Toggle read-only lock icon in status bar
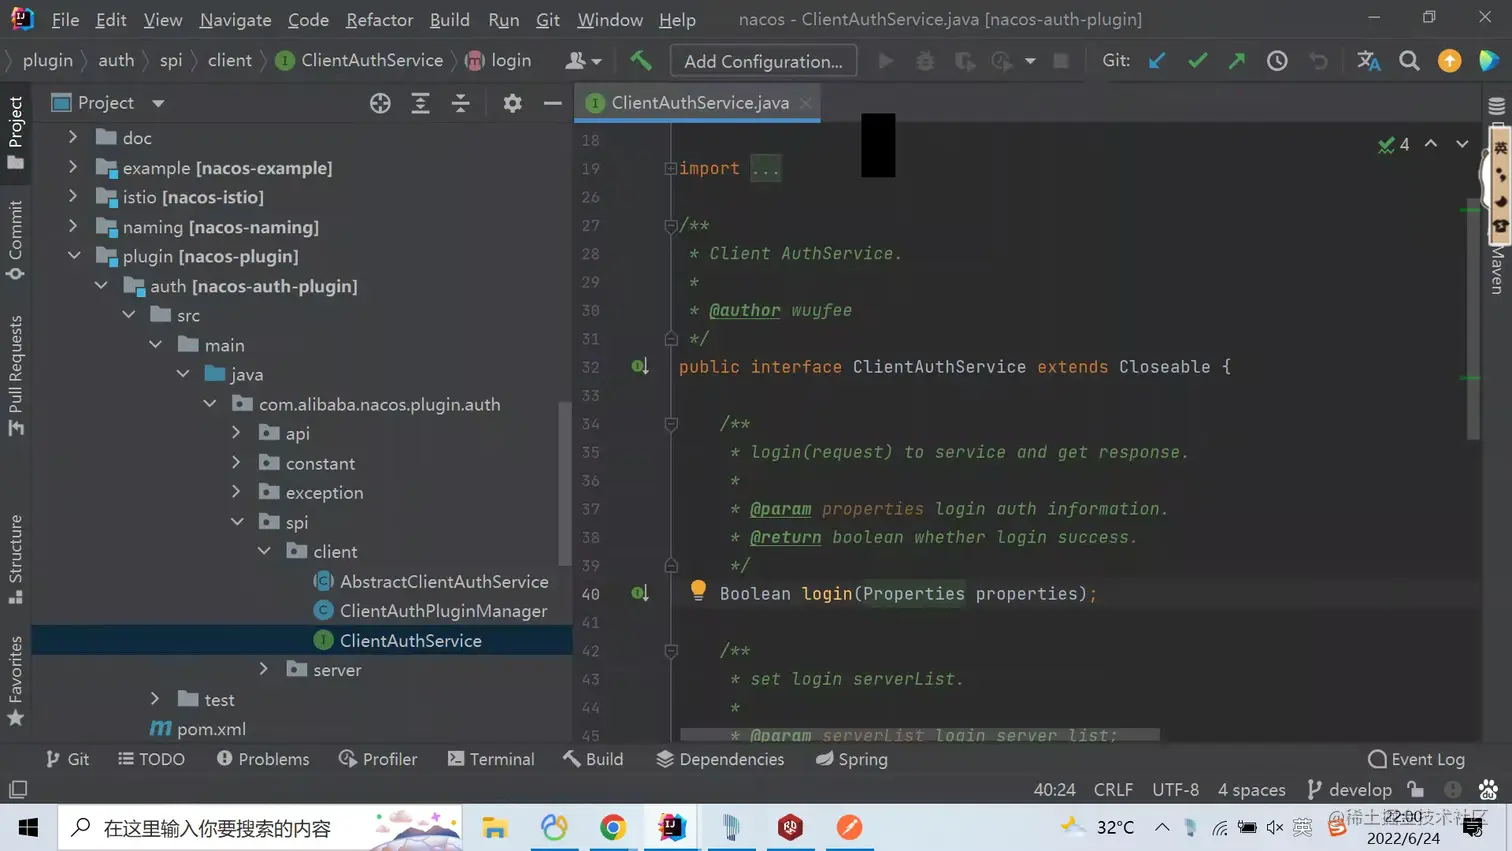 click(x=1415, y=789)
